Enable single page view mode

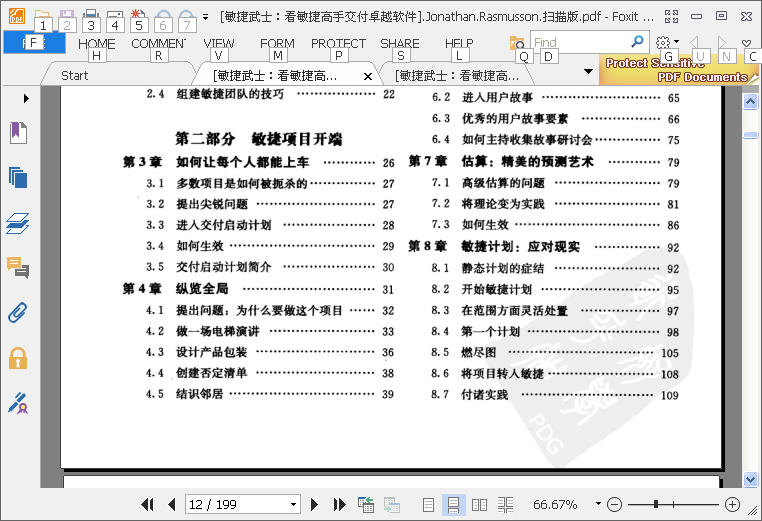tap(428, 505)
